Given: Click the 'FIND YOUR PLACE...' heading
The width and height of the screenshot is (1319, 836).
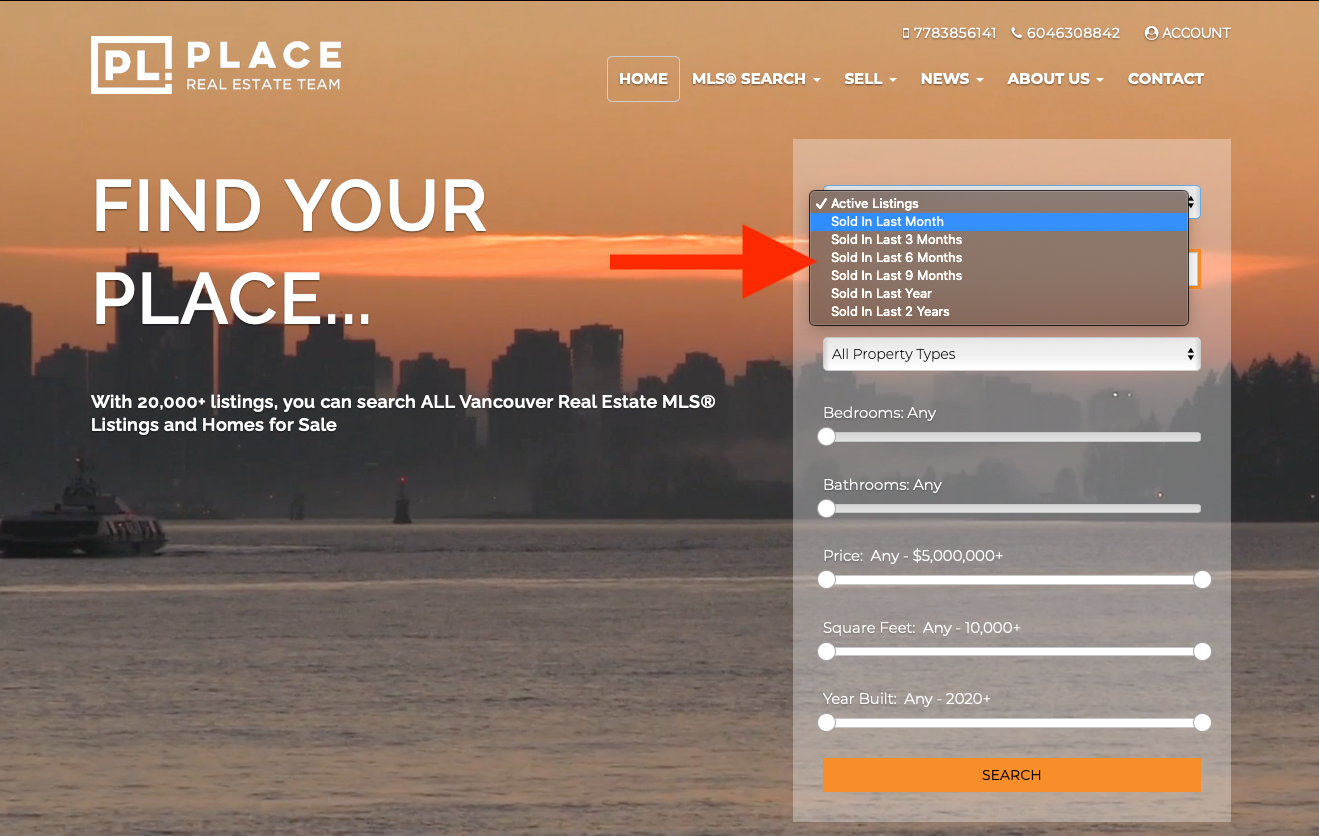Looking at the screenshot, I should [290, 253].
